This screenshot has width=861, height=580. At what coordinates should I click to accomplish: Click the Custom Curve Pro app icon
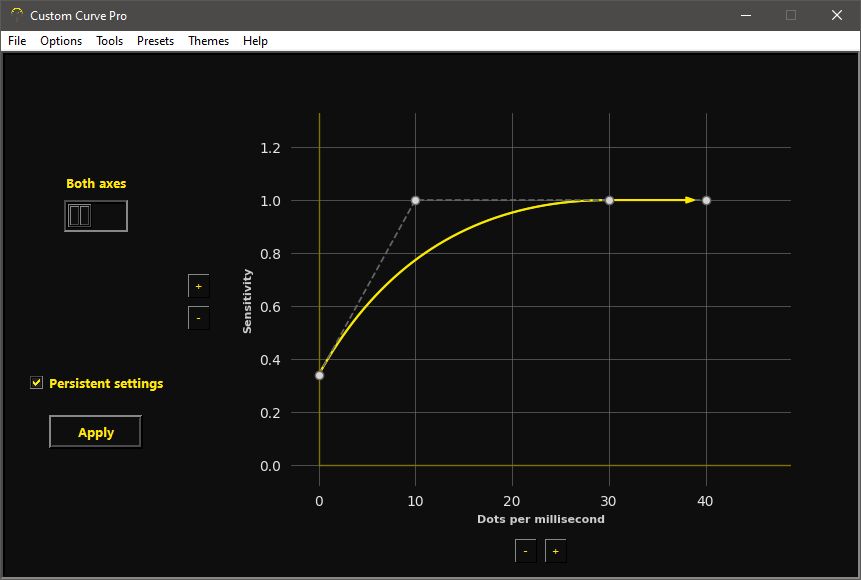pyautogui.click(x=17, y=15)
